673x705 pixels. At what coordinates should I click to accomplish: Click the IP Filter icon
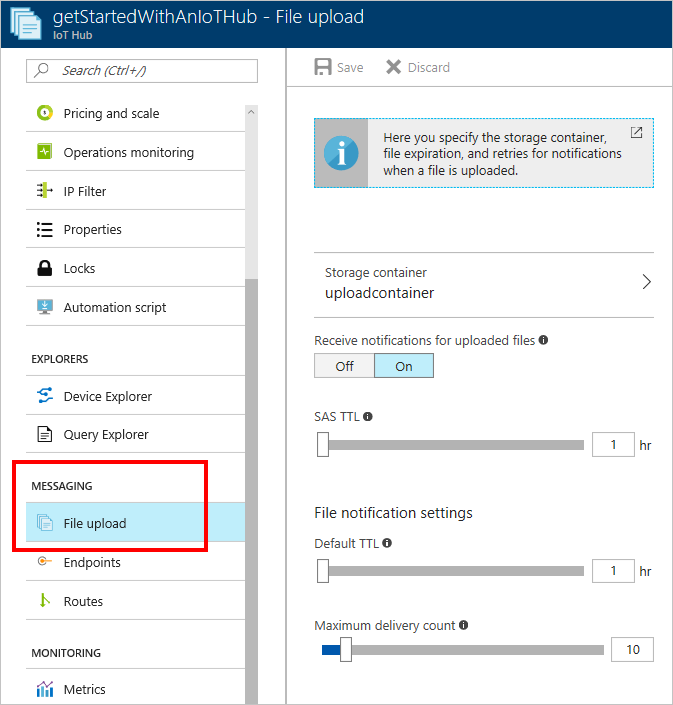[45, 190]
